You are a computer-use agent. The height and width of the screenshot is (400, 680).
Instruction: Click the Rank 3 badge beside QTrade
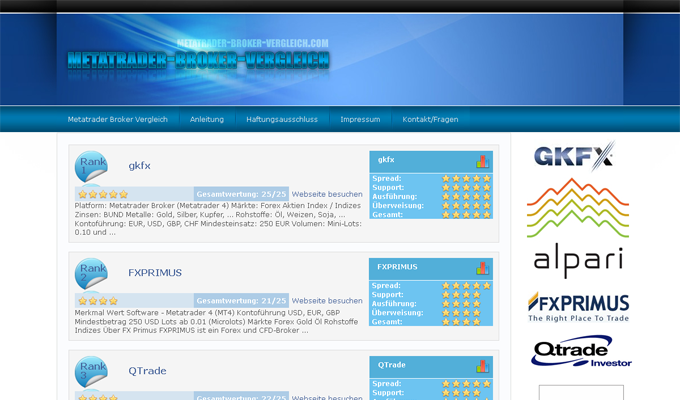pos(92,371)
